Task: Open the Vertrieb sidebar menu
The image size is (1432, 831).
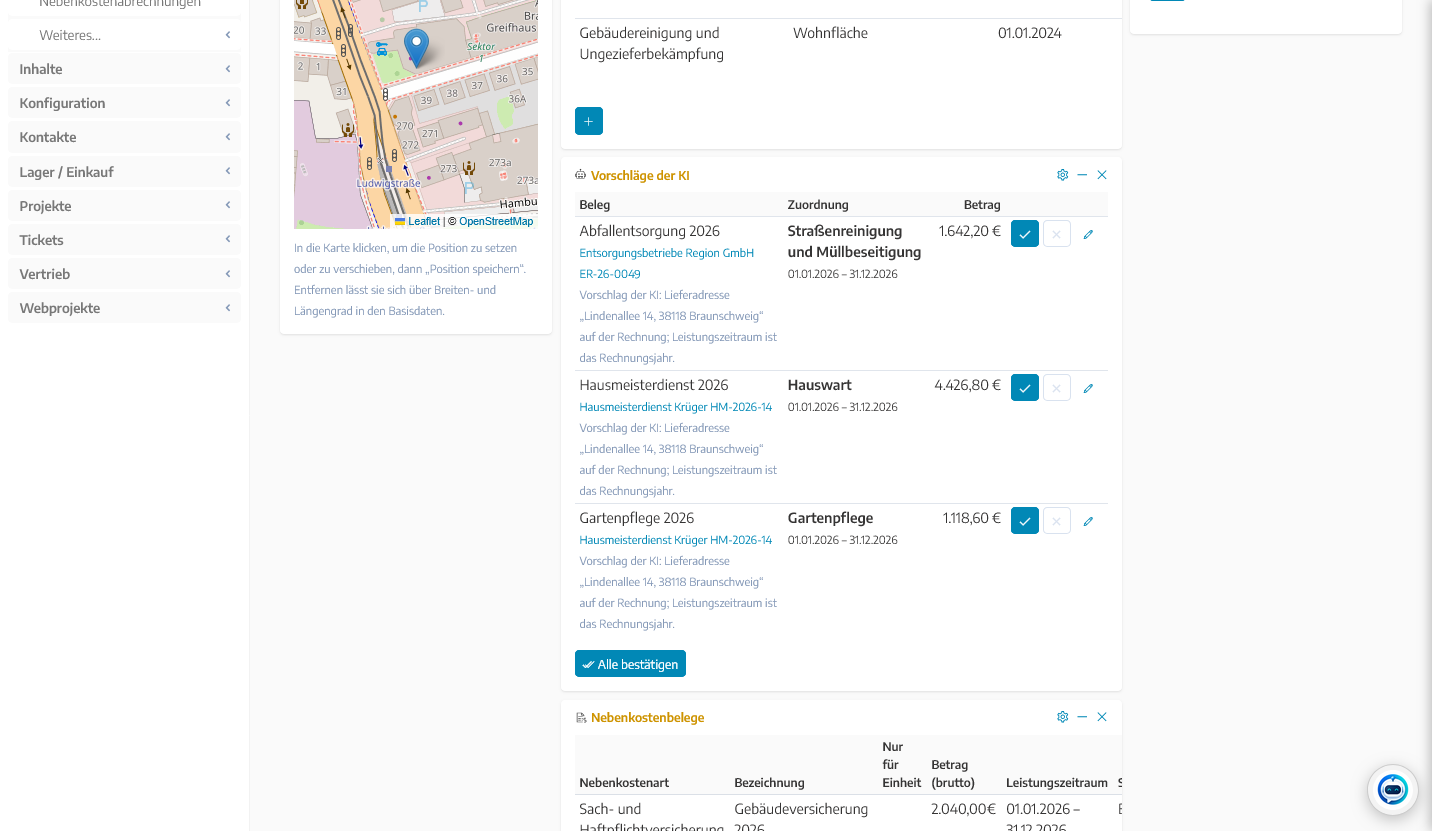Action: tap(125, 274)
